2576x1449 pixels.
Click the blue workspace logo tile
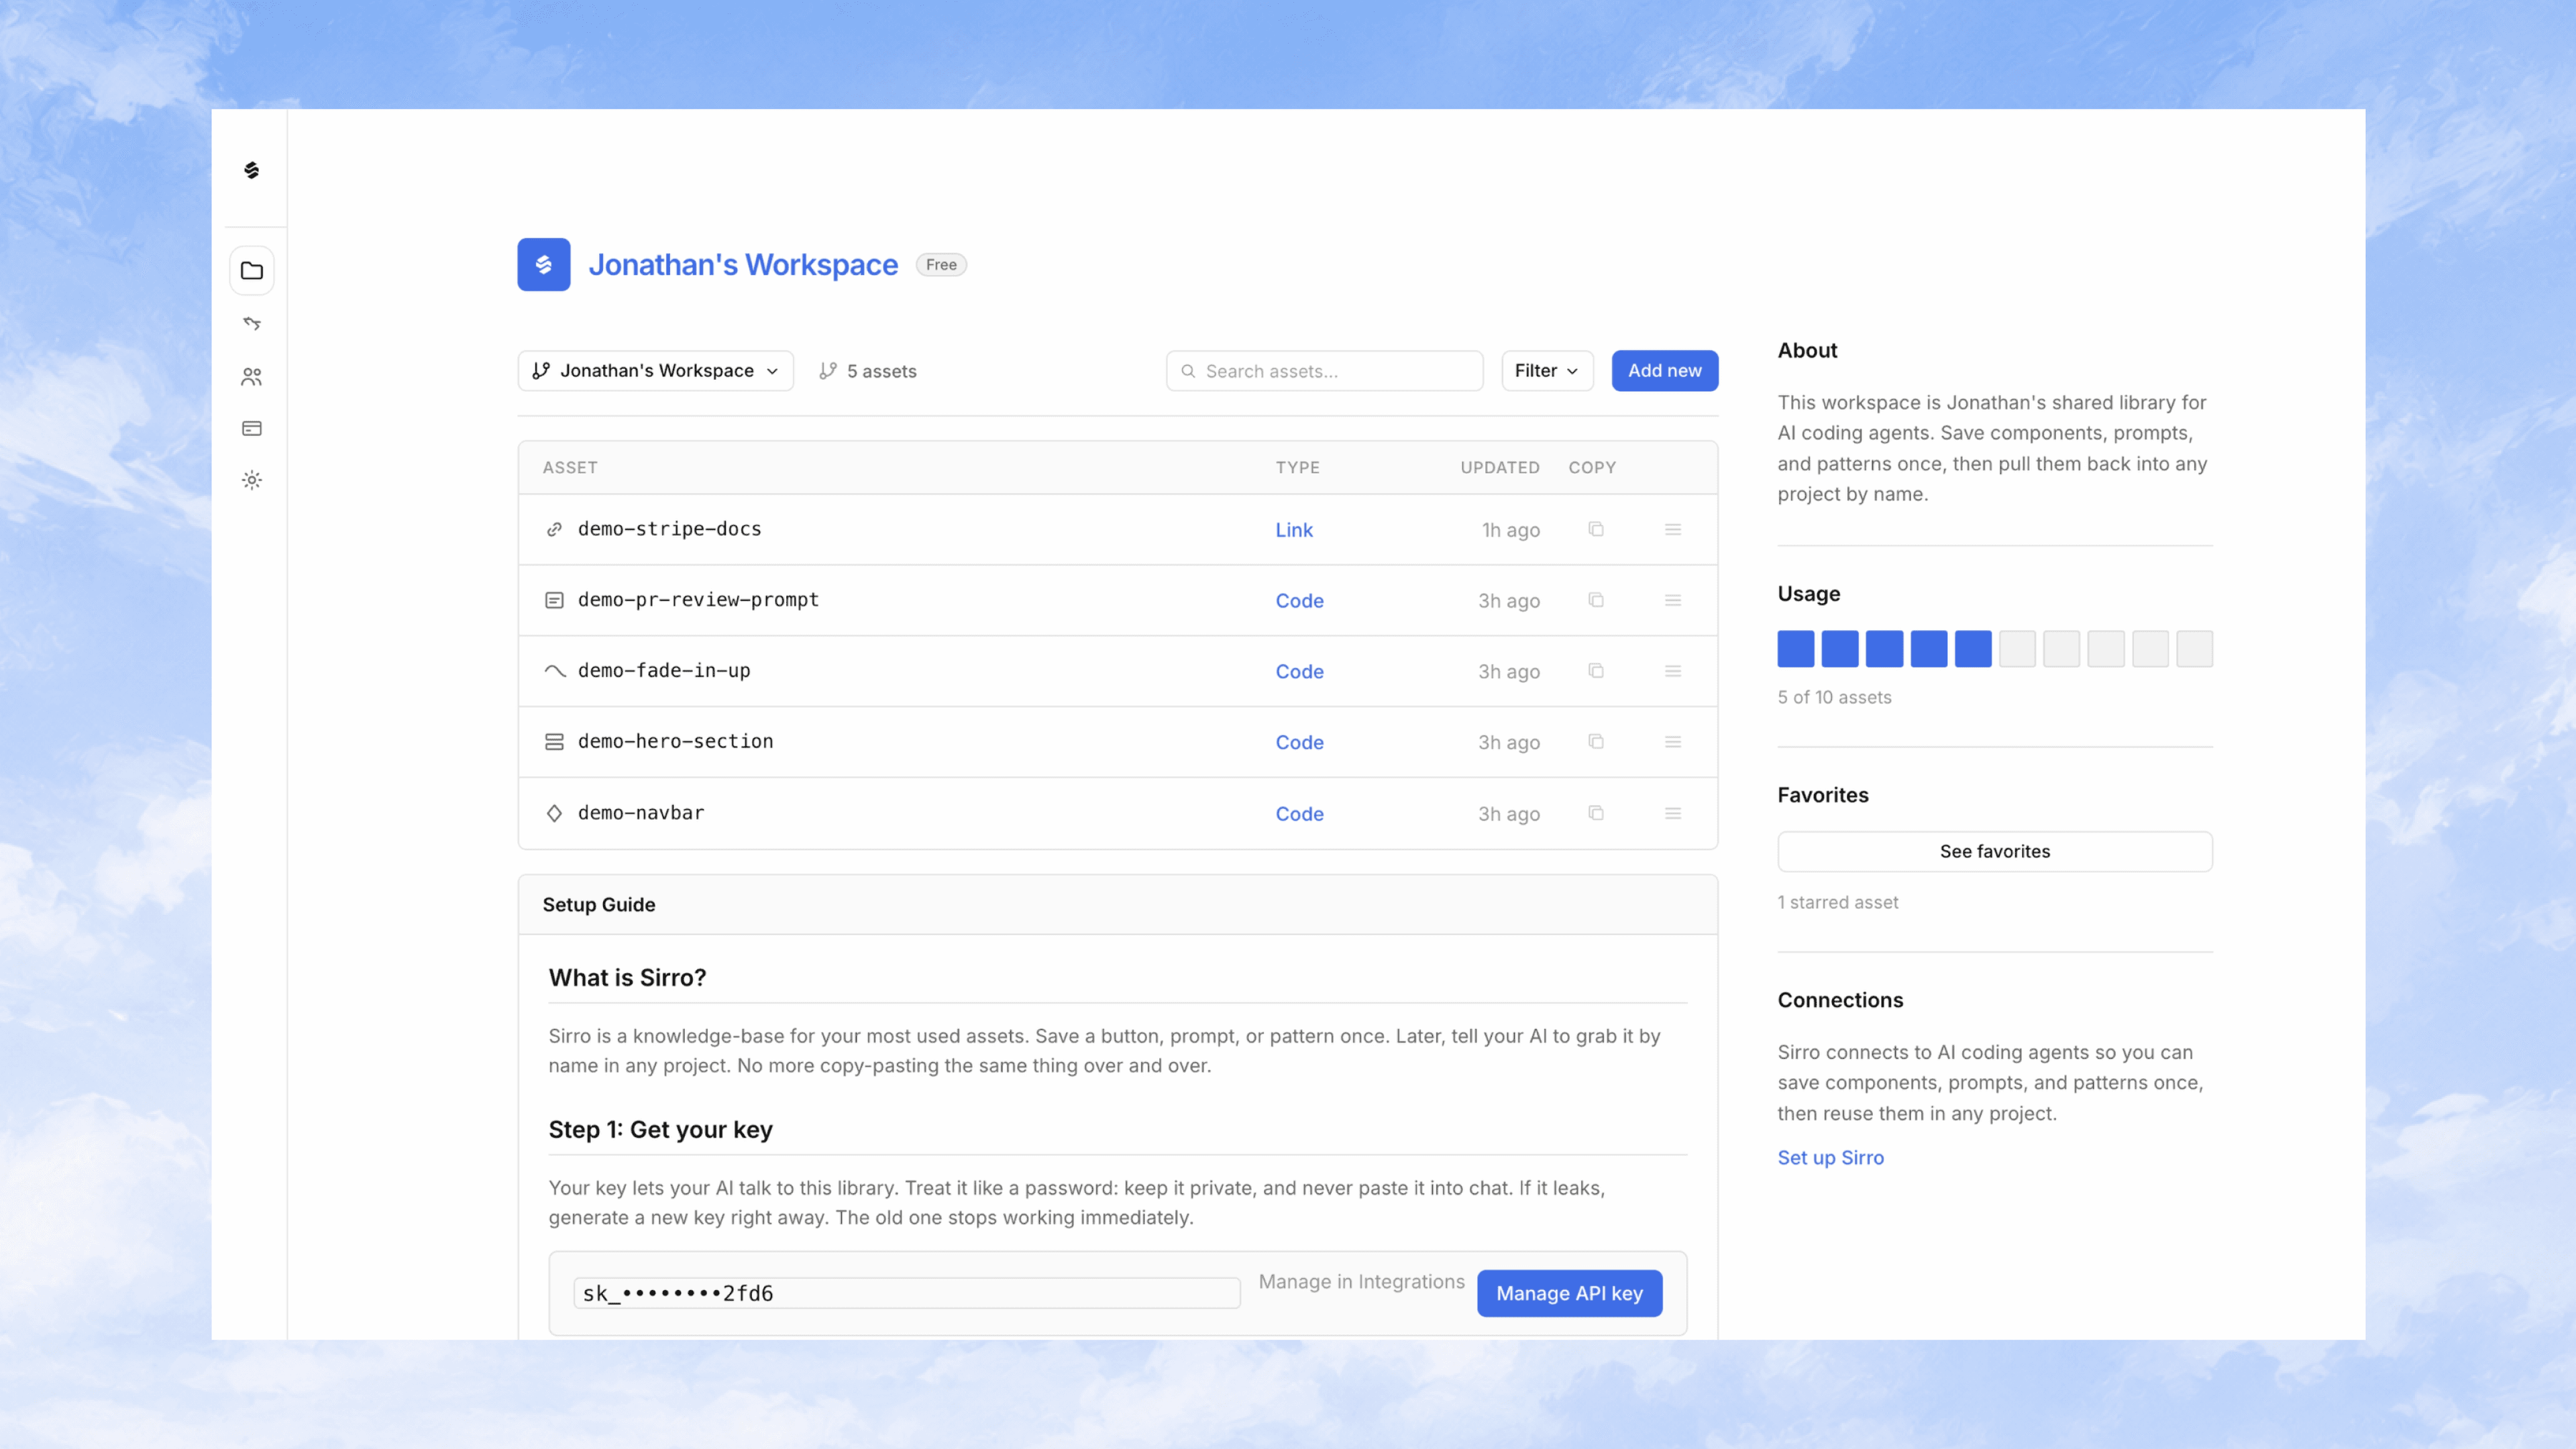point(544,264)
